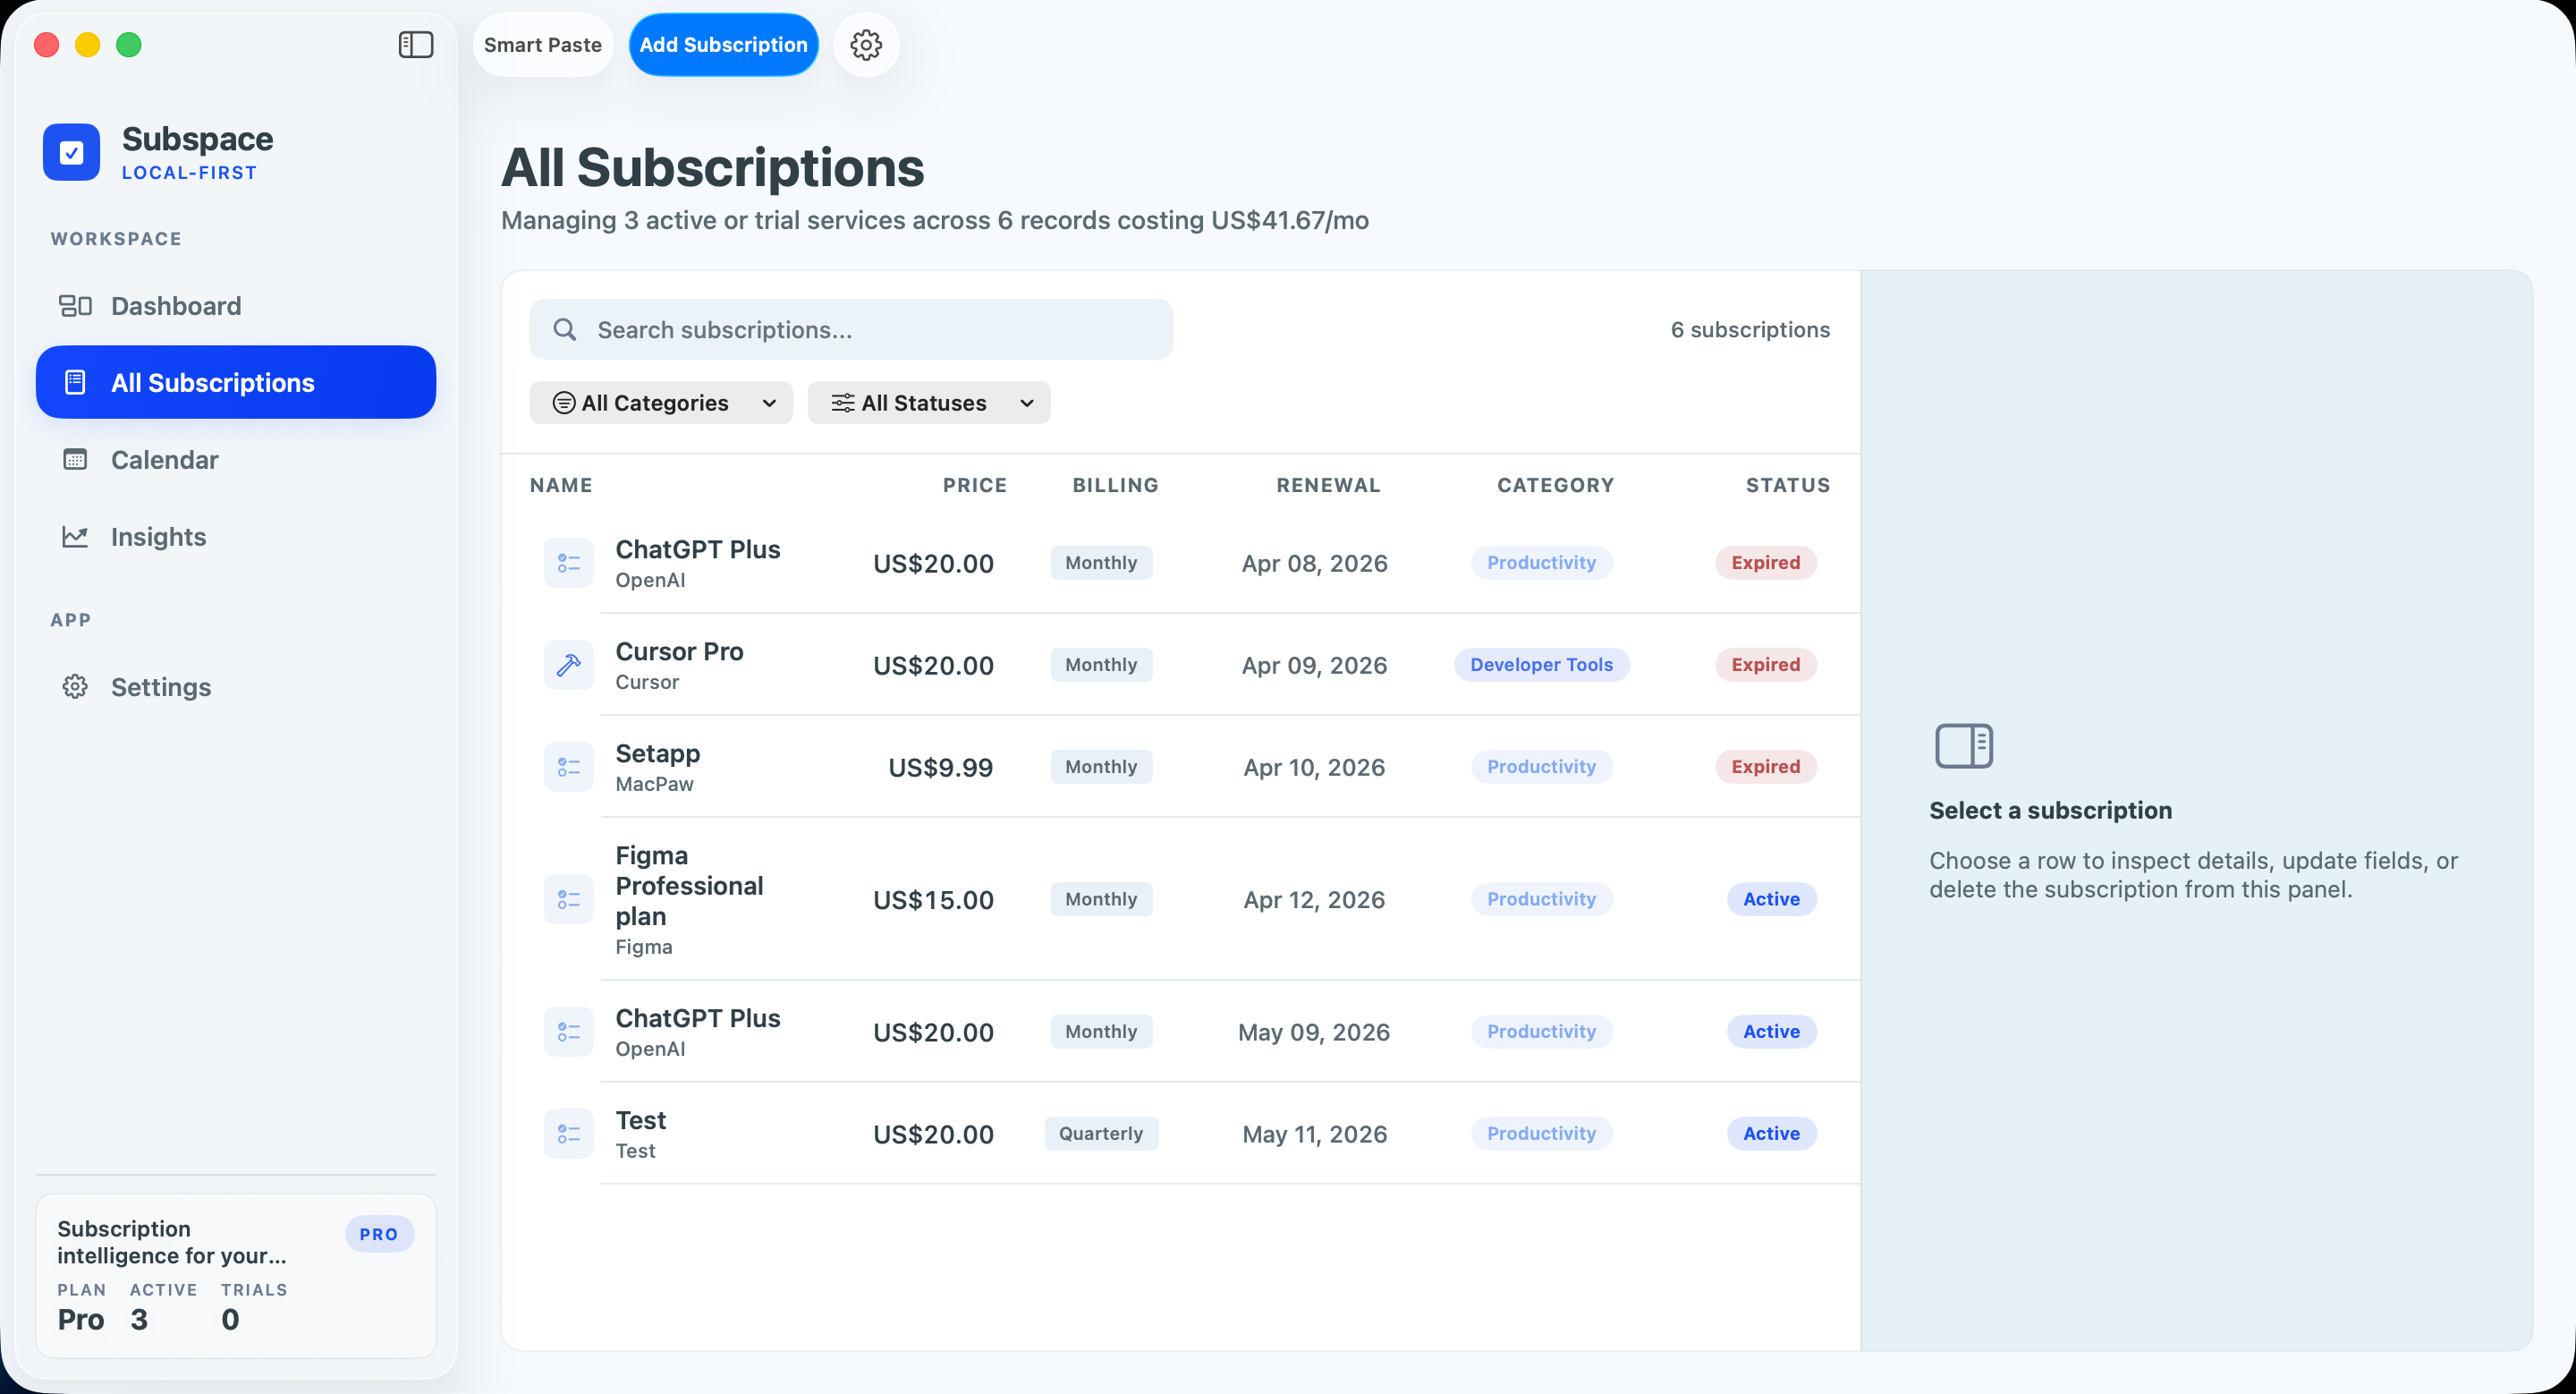Open the Dashboard view from the sidebar
This screenshot has width=2576, height=1394.
tap(175, 305)
